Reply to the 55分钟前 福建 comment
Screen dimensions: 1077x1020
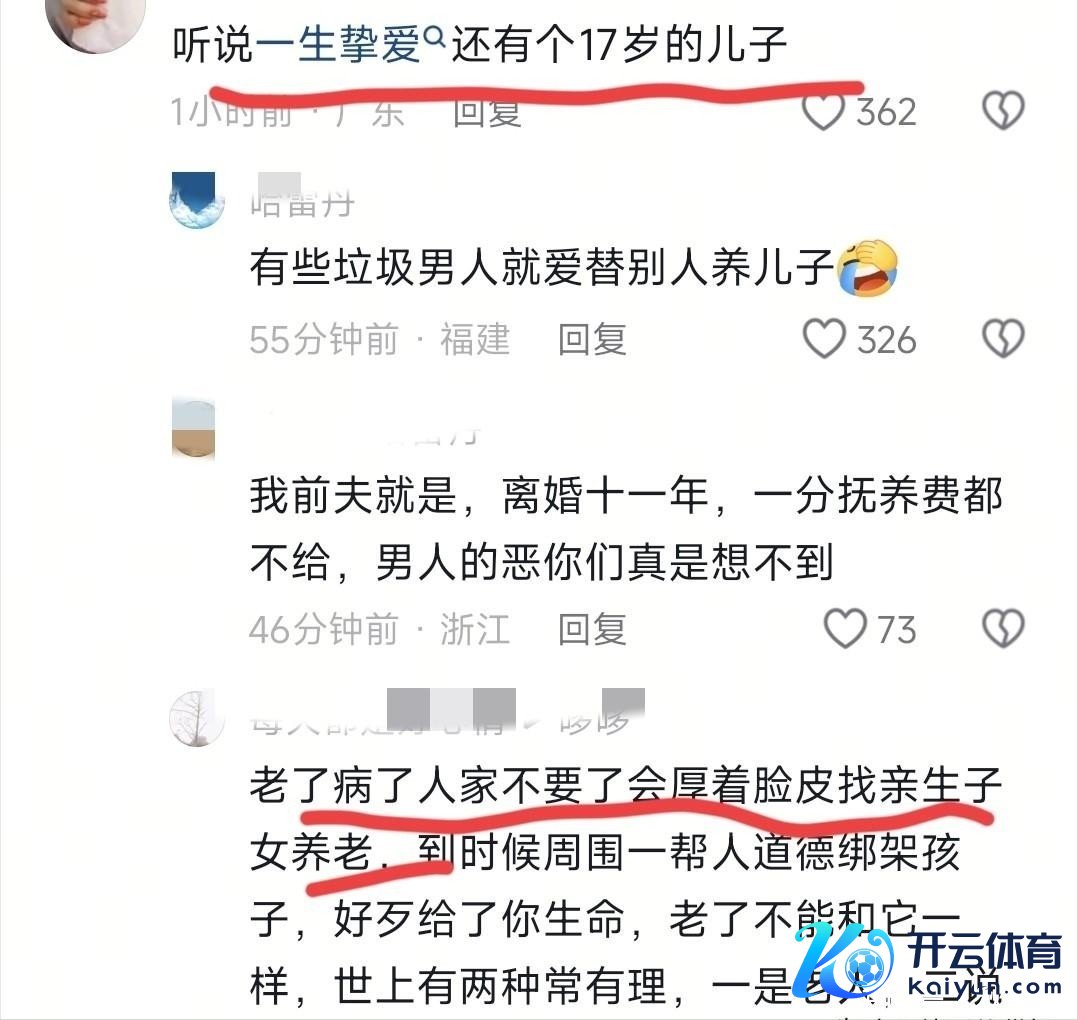pos(592,339)
